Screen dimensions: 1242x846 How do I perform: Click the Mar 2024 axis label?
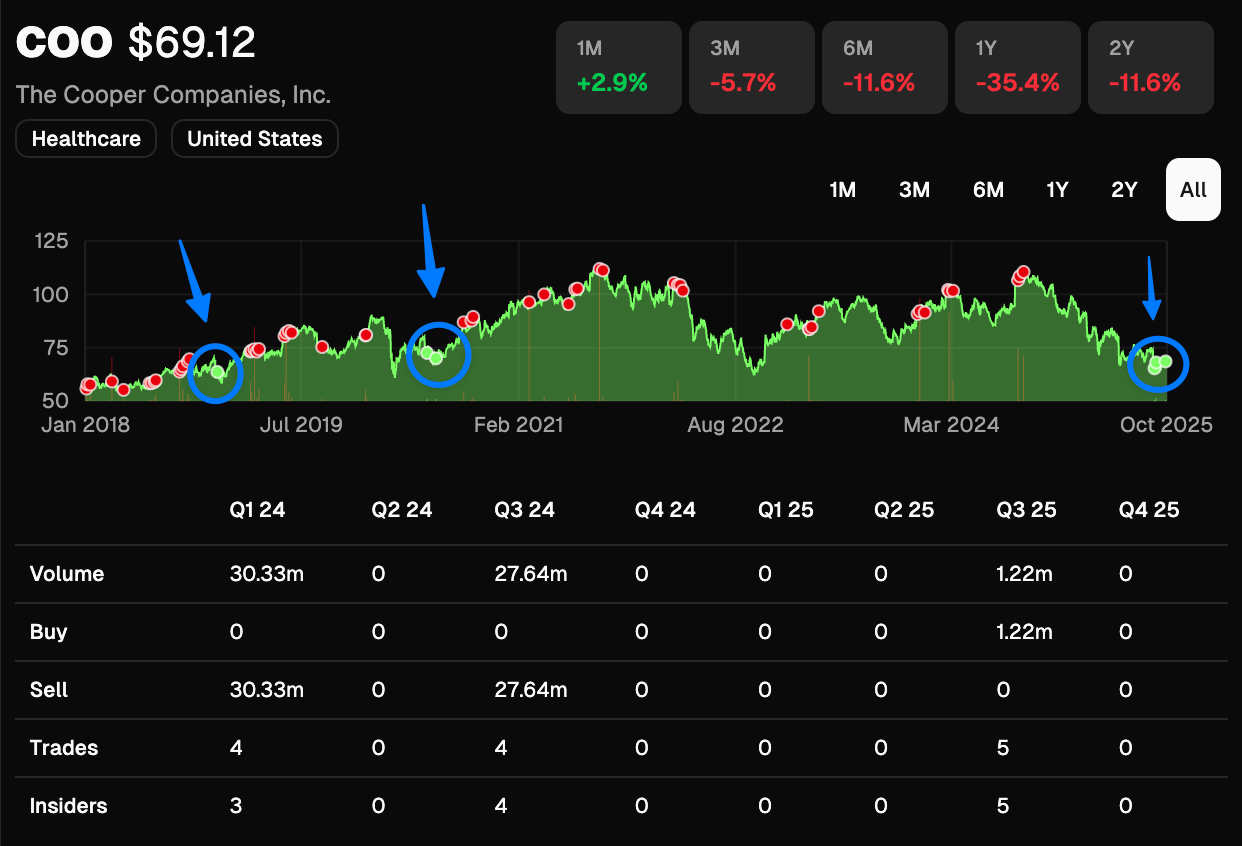tap(951, 425)
